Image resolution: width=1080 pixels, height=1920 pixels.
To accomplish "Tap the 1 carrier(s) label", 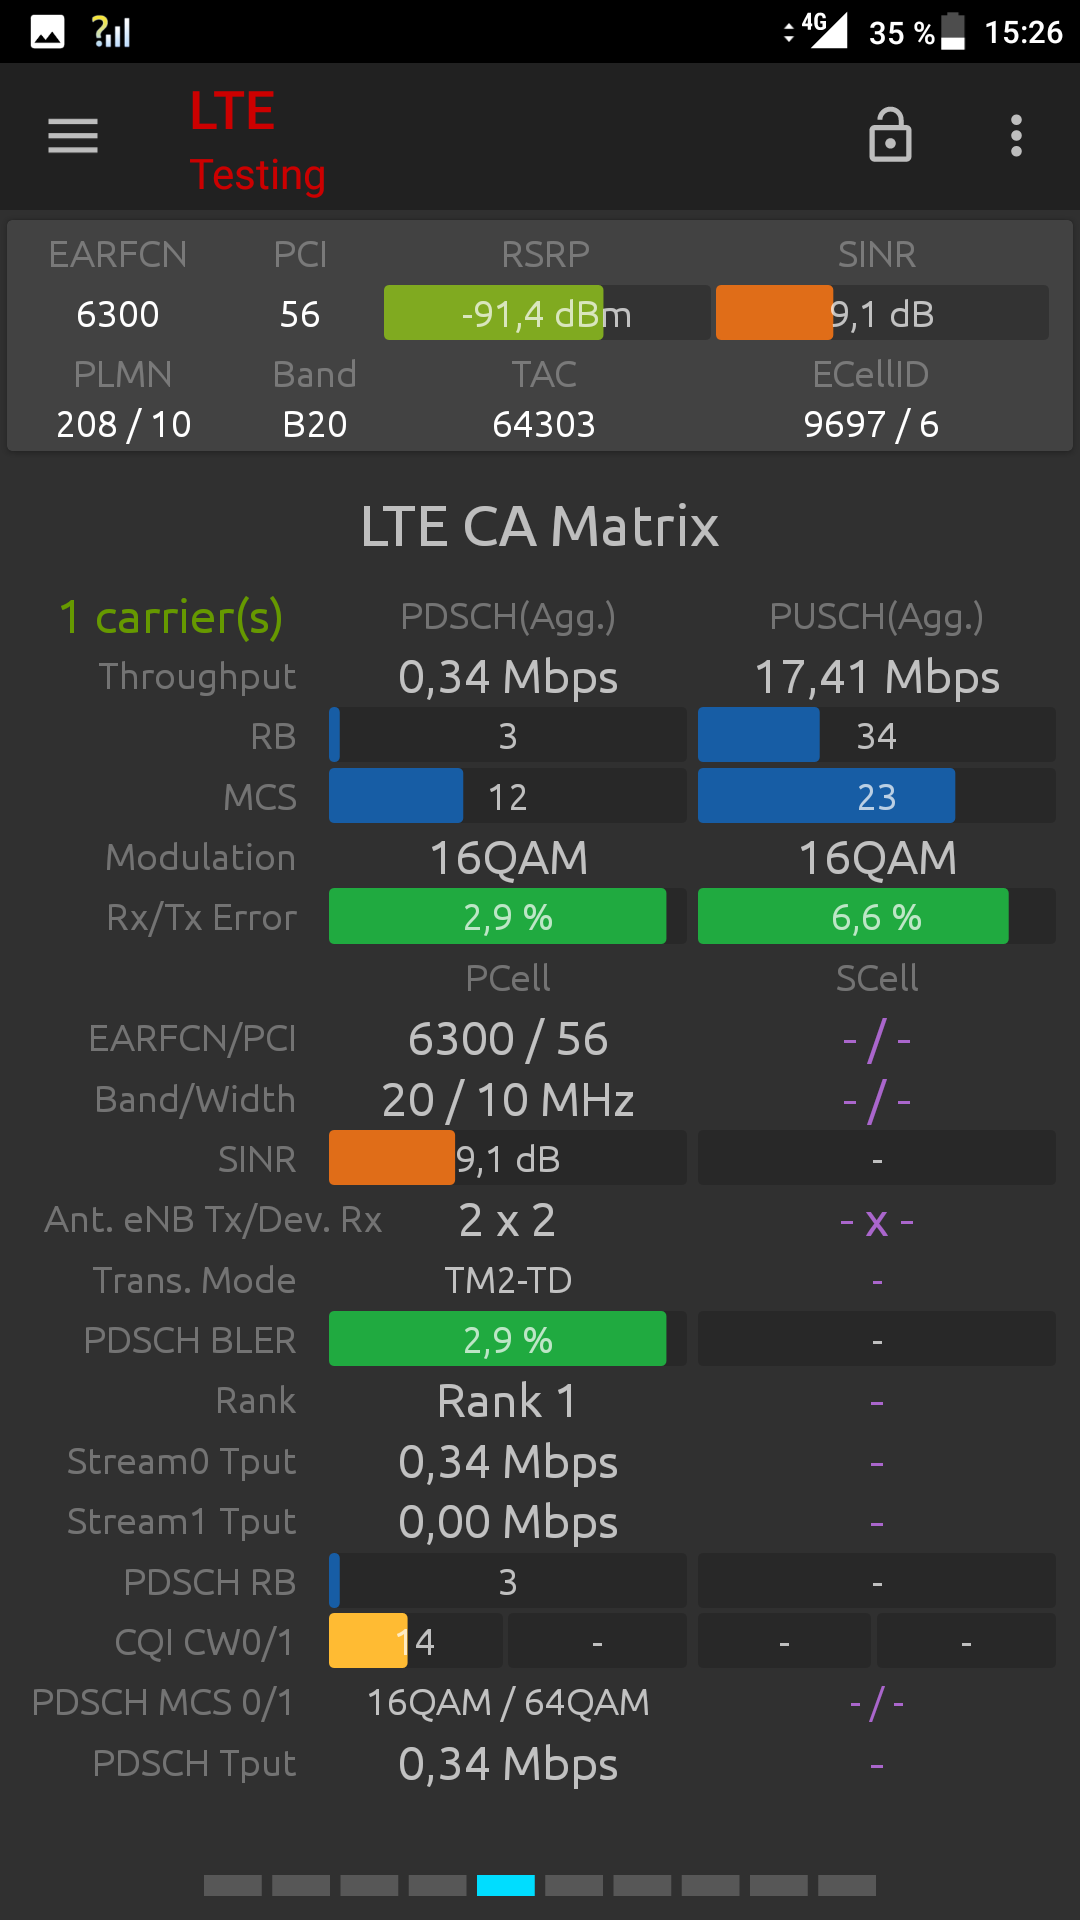I will point(171,617).
